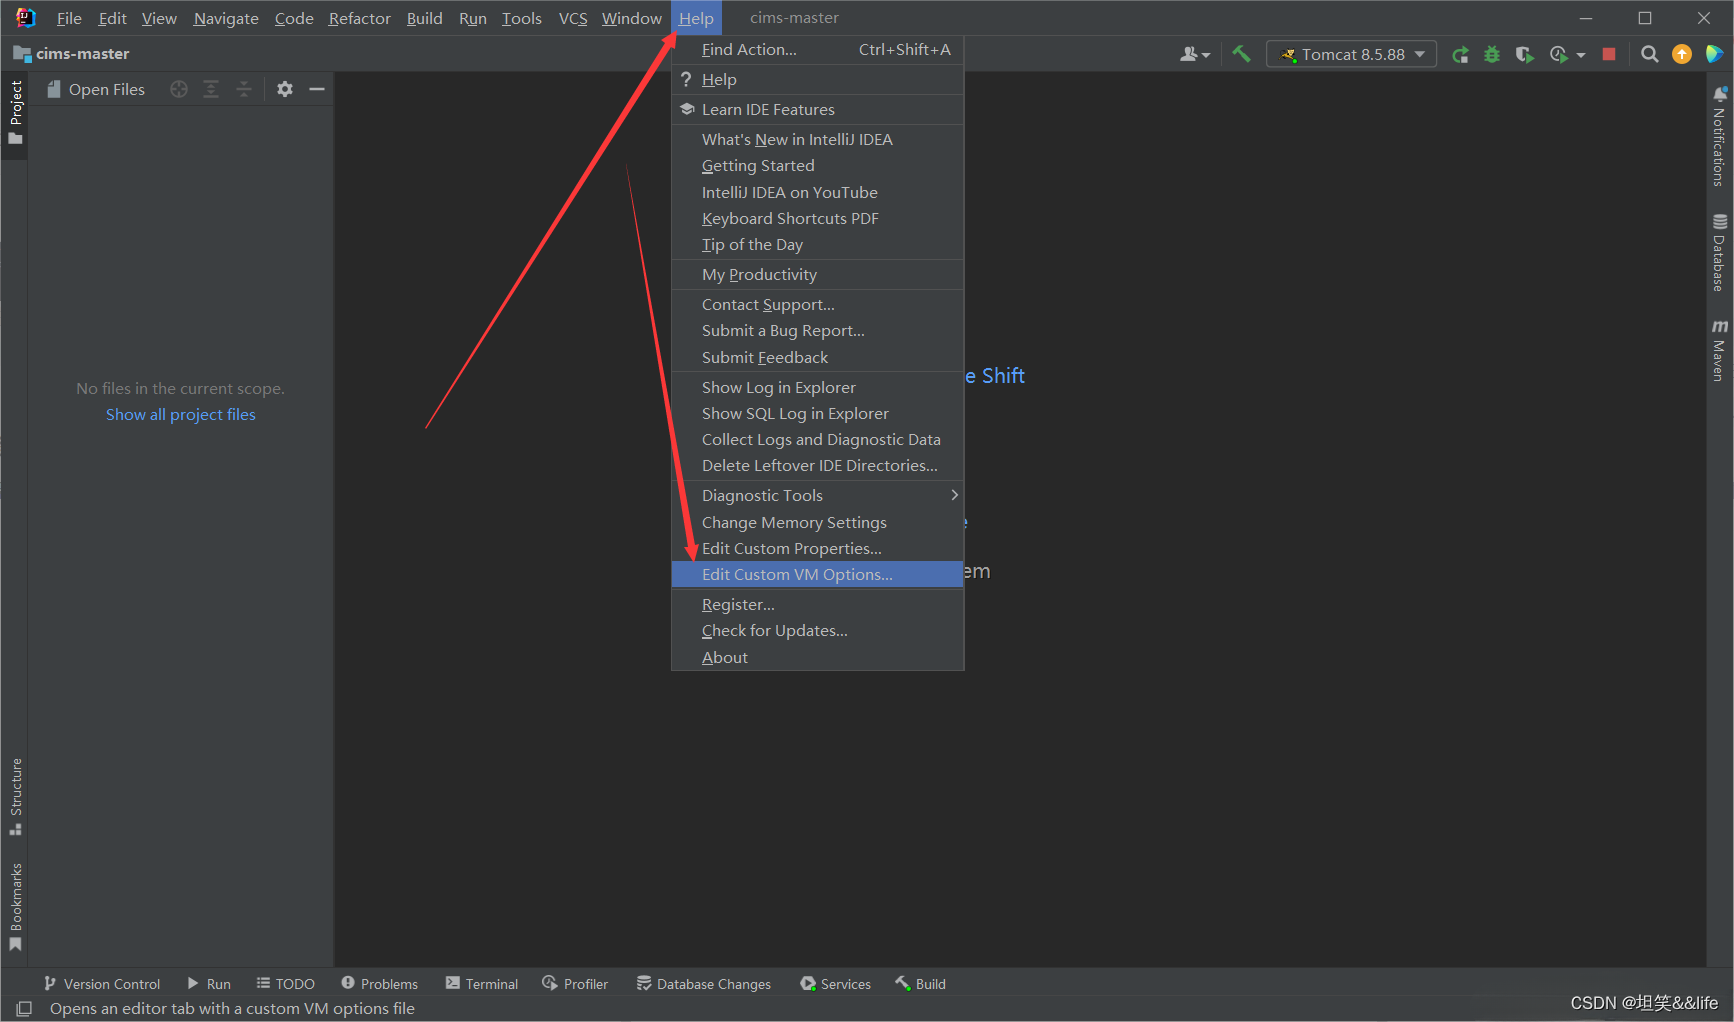Click the colorful JetBrains Toolbox icon

tap(1714, 54)
